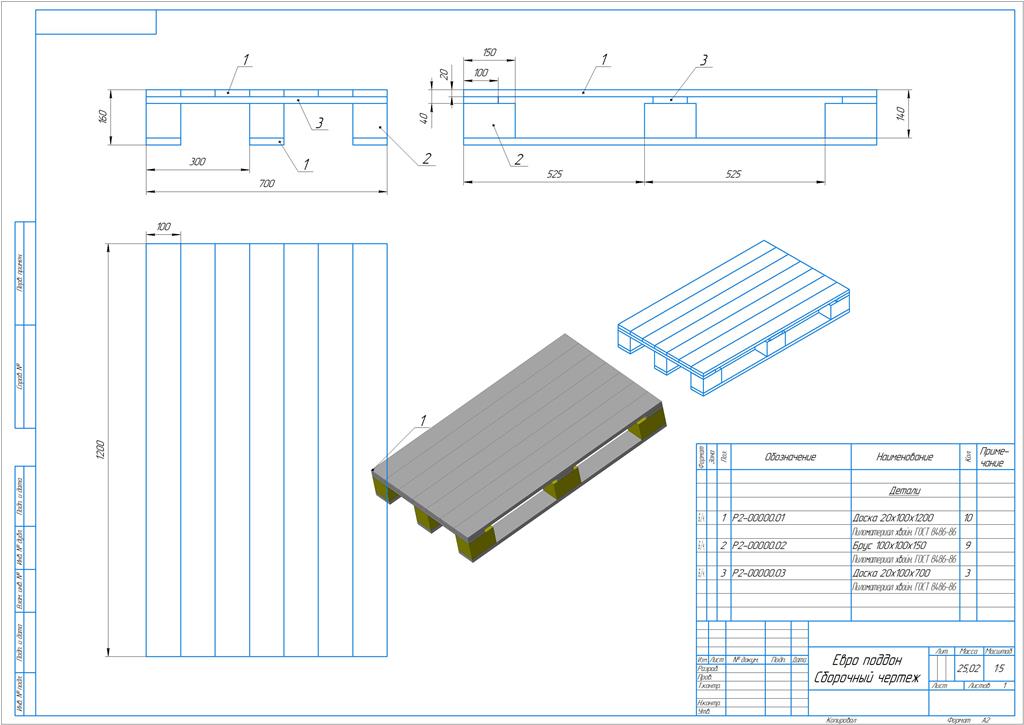Click the 140 height dimension text
The width and height of the screenshot is (1024, 725).
(900, 114)
